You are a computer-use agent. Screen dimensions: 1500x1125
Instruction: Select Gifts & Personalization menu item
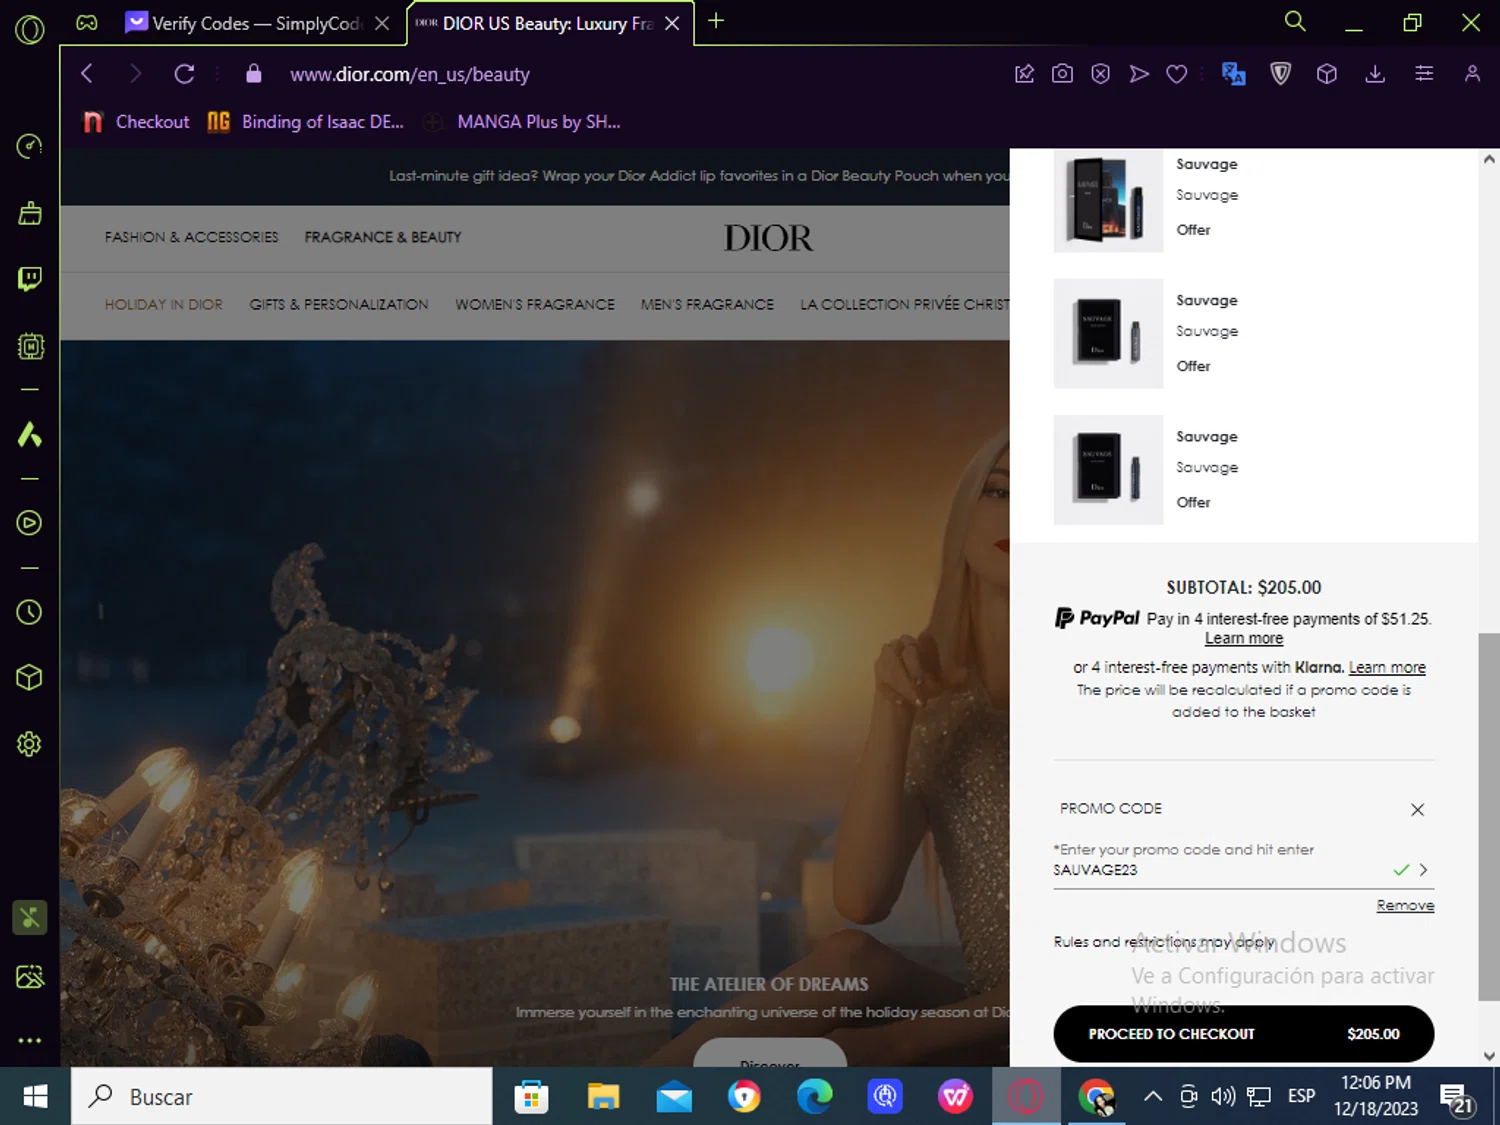(x=339, y=304)
